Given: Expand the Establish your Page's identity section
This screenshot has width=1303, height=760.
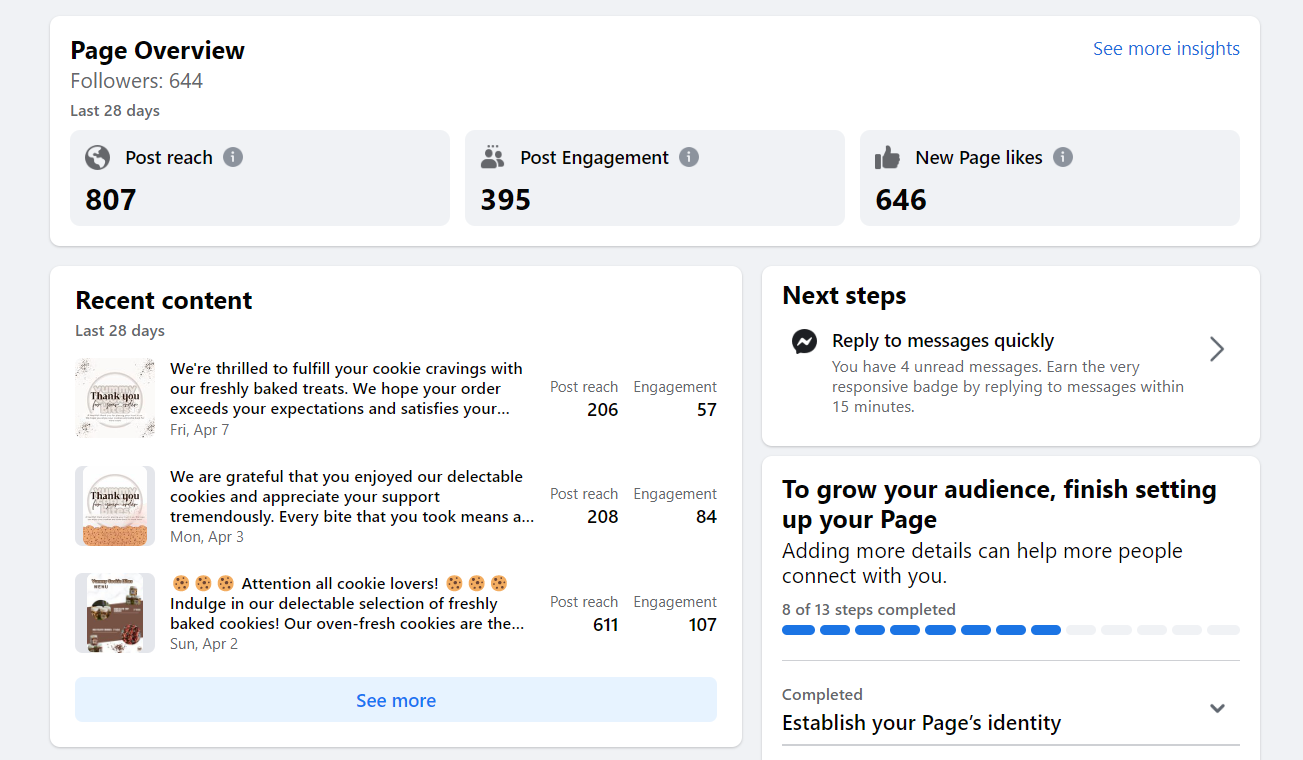Looking at the screenshot, I should click(1217, 709).
